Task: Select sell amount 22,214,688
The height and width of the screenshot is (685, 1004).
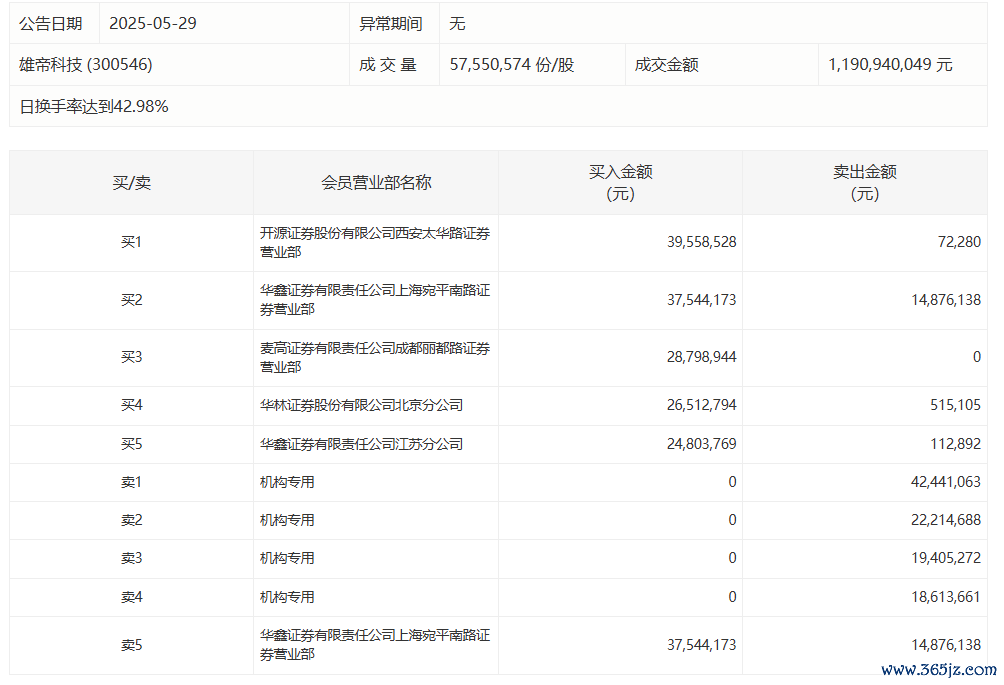Action: click(x=946, y=520)
